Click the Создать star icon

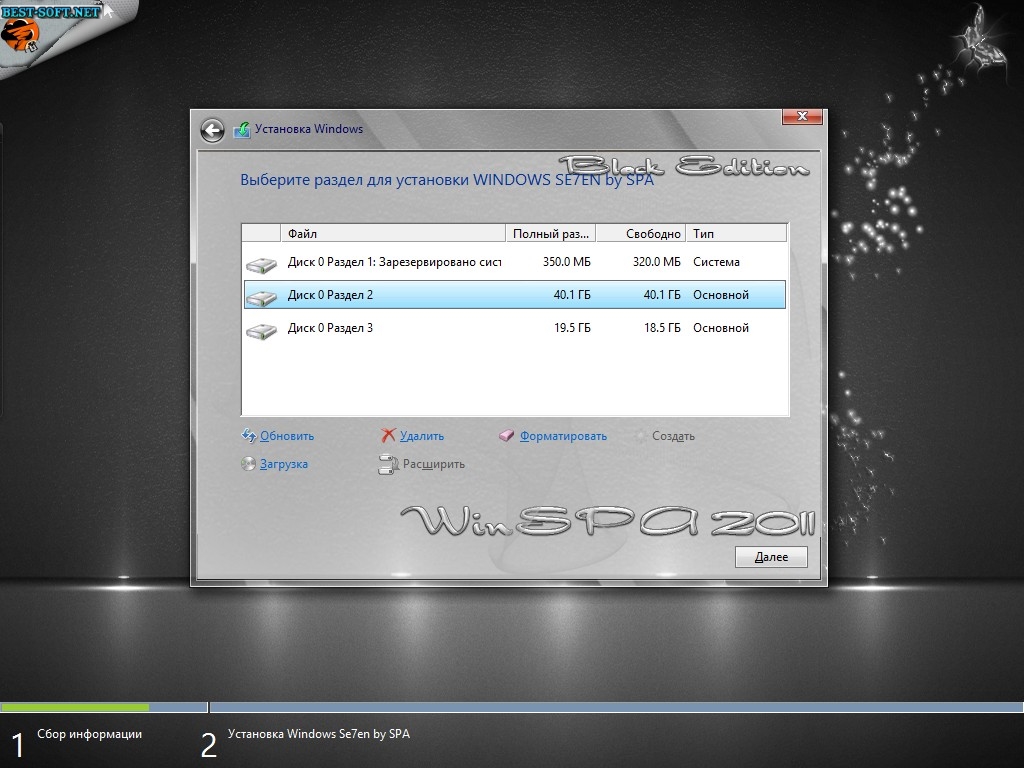click(641, 436)
